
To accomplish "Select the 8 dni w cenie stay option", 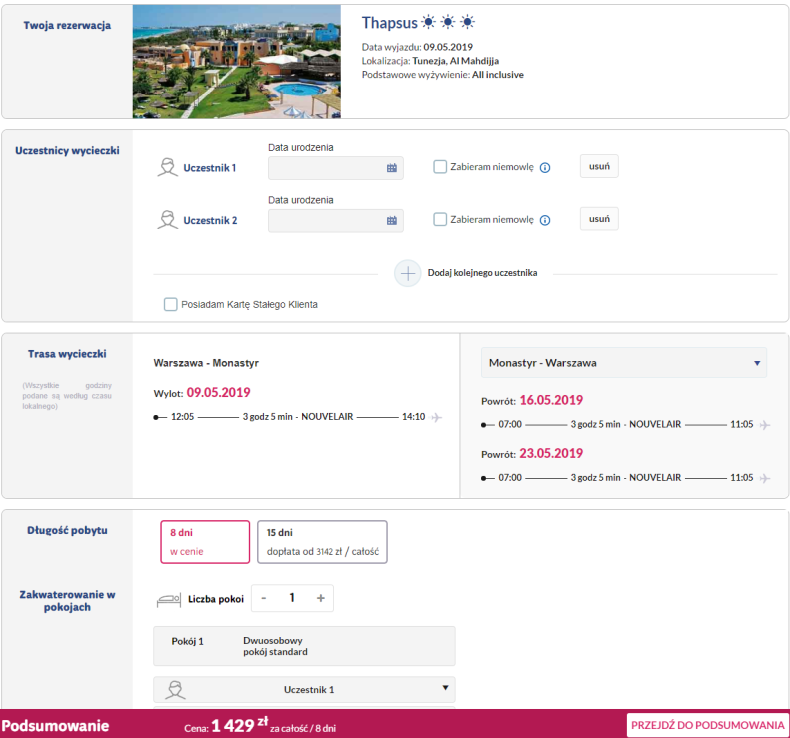I will (x=205, y=542).
